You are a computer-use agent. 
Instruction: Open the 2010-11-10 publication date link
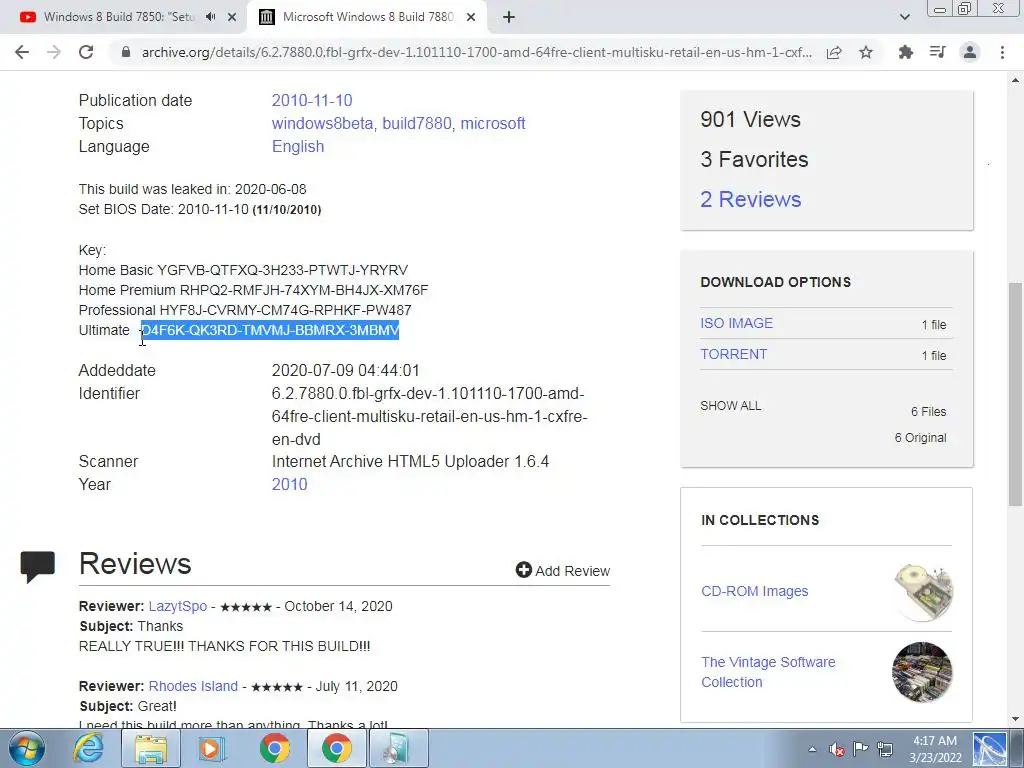click(312, 101)
